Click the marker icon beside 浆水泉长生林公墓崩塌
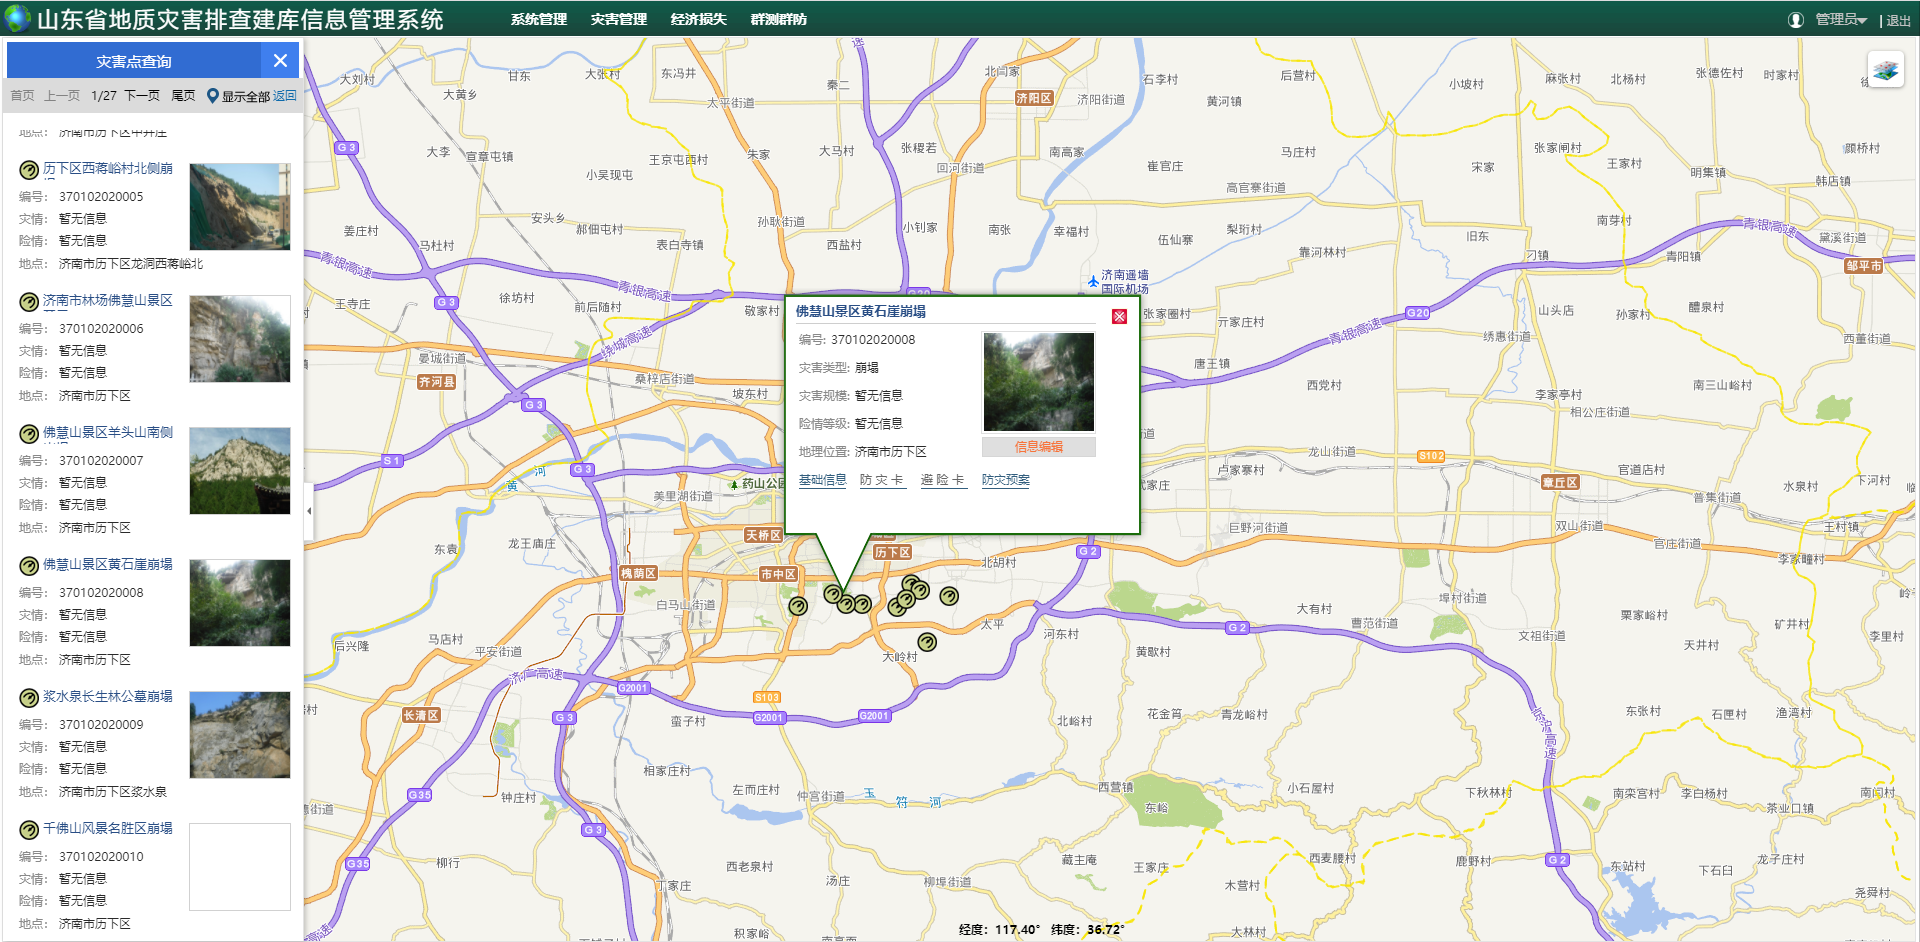 point(29,698)
